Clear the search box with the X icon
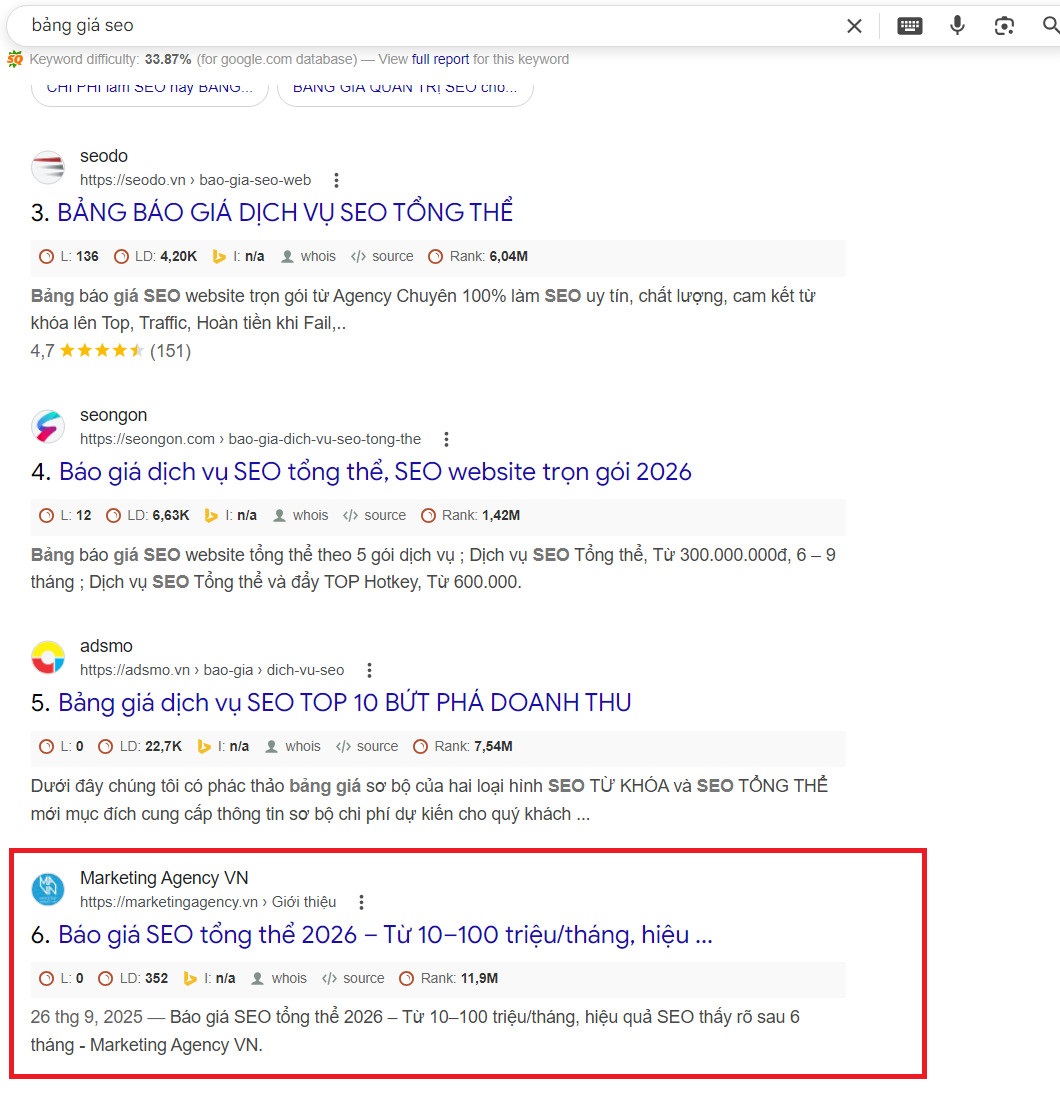The width and height of the screenshot is (1060, 1102). [x=854, y=26]
